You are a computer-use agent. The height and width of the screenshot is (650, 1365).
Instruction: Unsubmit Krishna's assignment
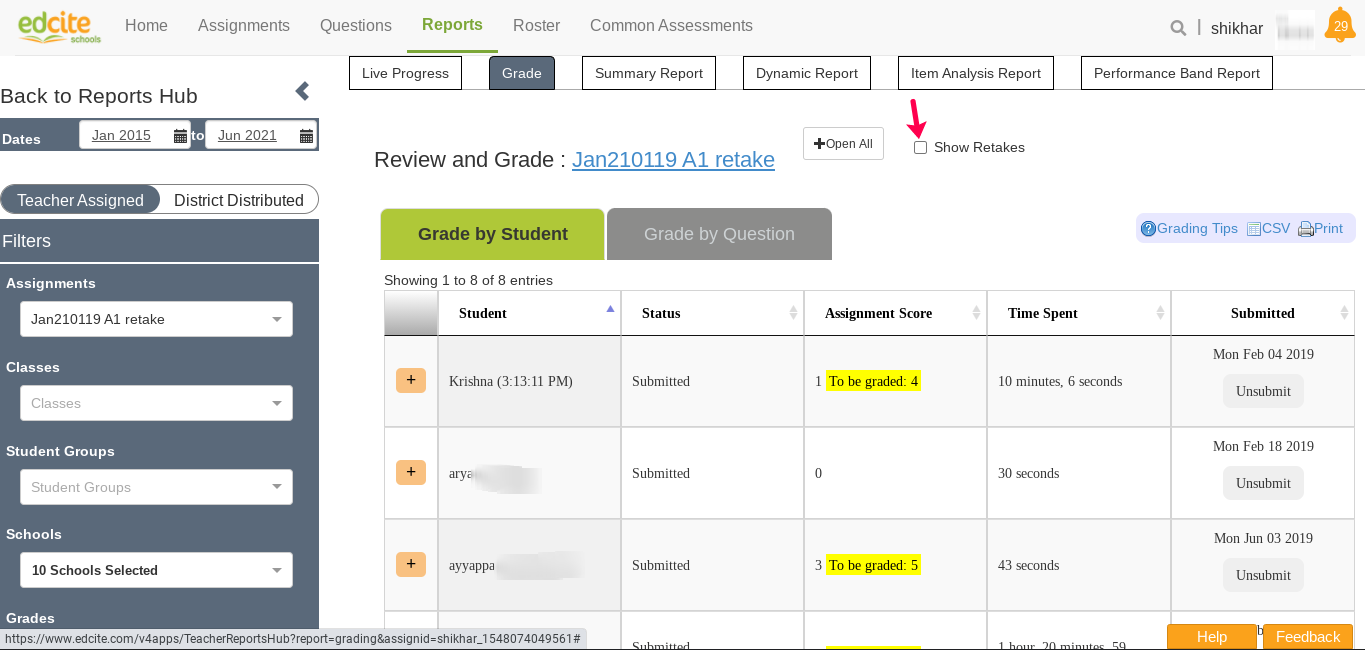click(x=1262, y=390)
